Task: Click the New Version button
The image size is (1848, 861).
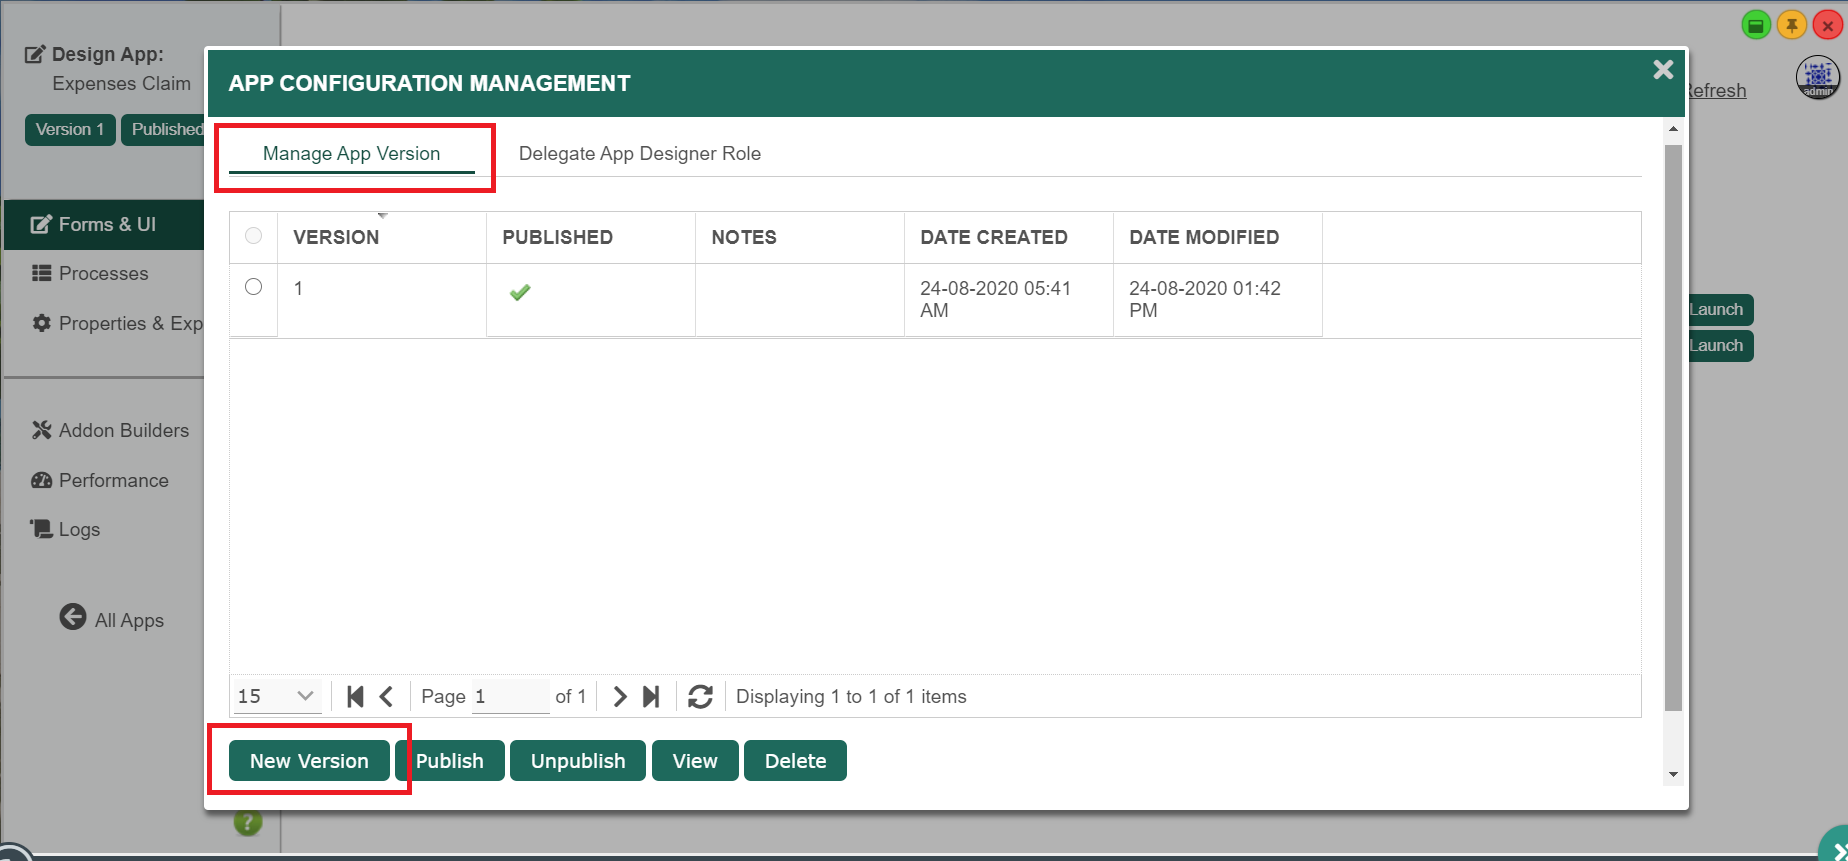Action: click(x=309, y=761)
